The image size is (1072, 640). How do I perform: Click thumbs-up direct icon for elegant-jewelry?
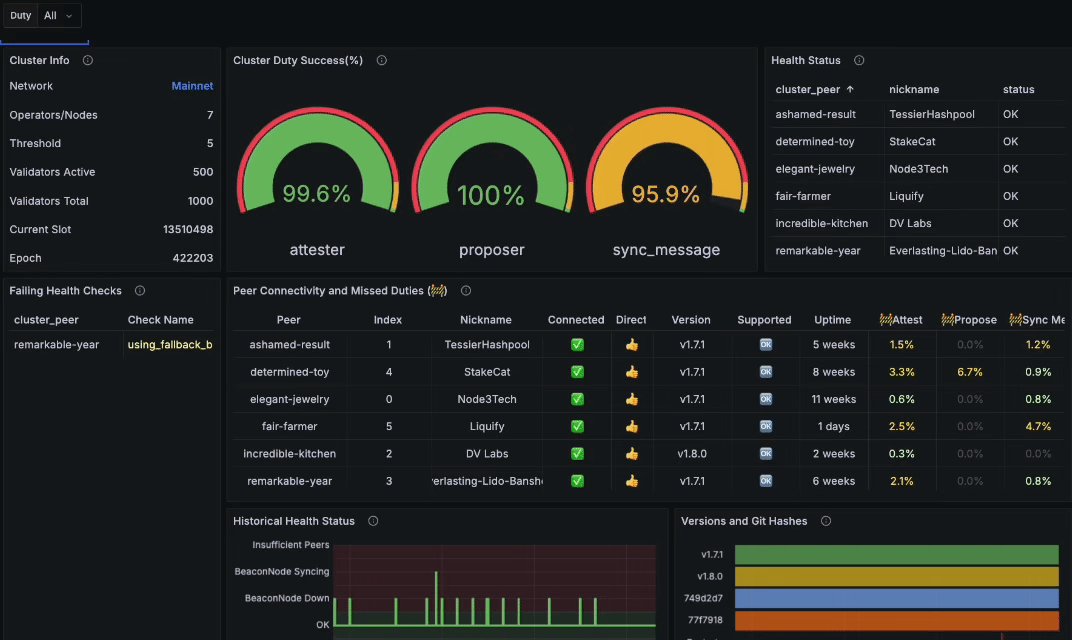coord(632,399)
